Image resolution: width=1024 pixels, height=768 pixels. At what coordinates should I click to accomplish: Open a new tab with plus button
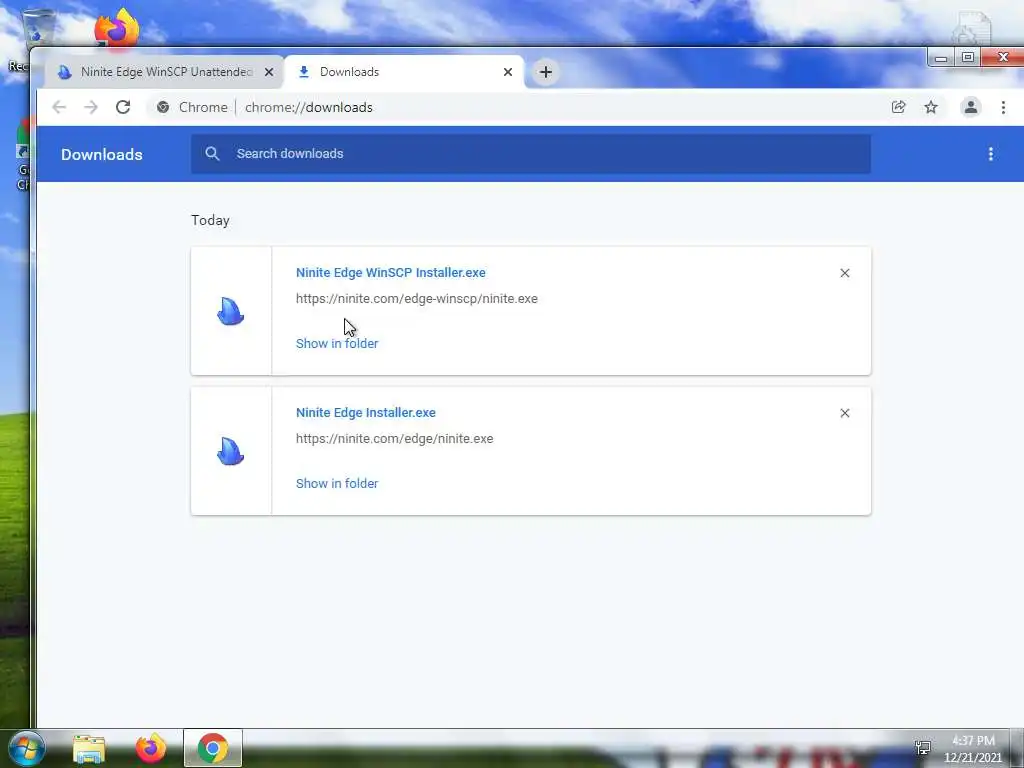tap(546, 72)
